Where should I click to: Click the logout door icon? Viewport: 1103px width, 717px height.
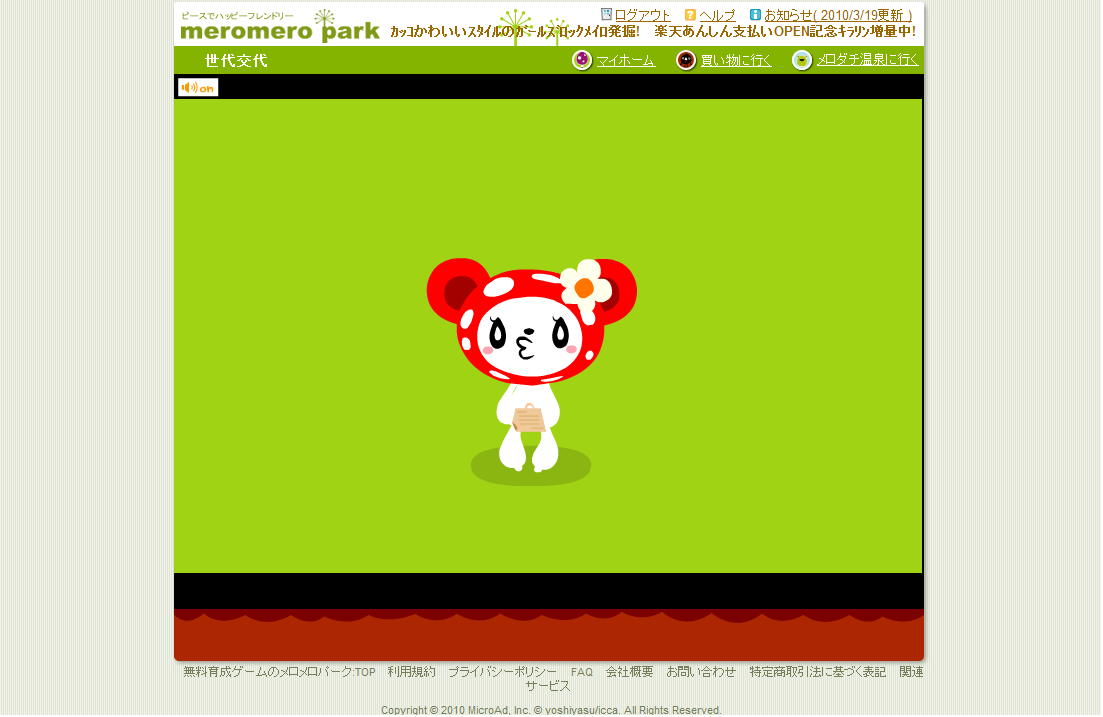[606, 14]
